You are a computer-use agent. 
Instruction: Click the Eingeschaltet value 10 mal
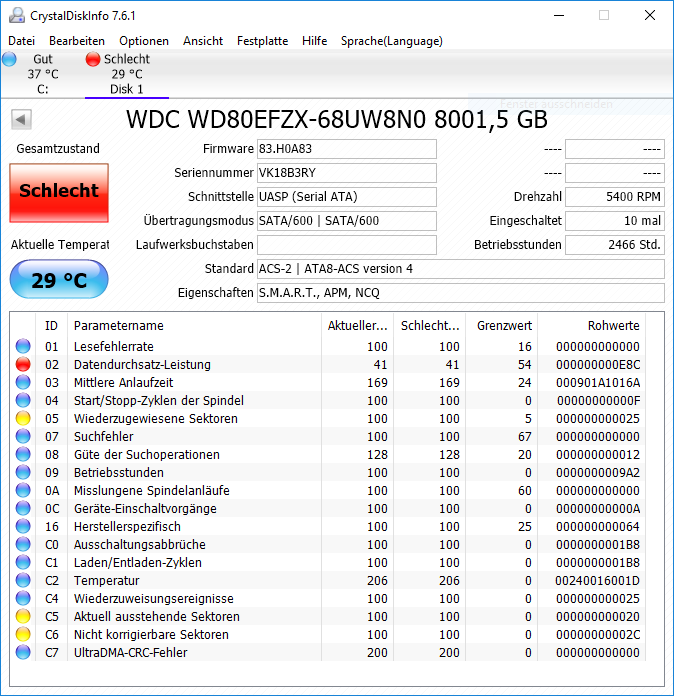[x=615, y=221]
